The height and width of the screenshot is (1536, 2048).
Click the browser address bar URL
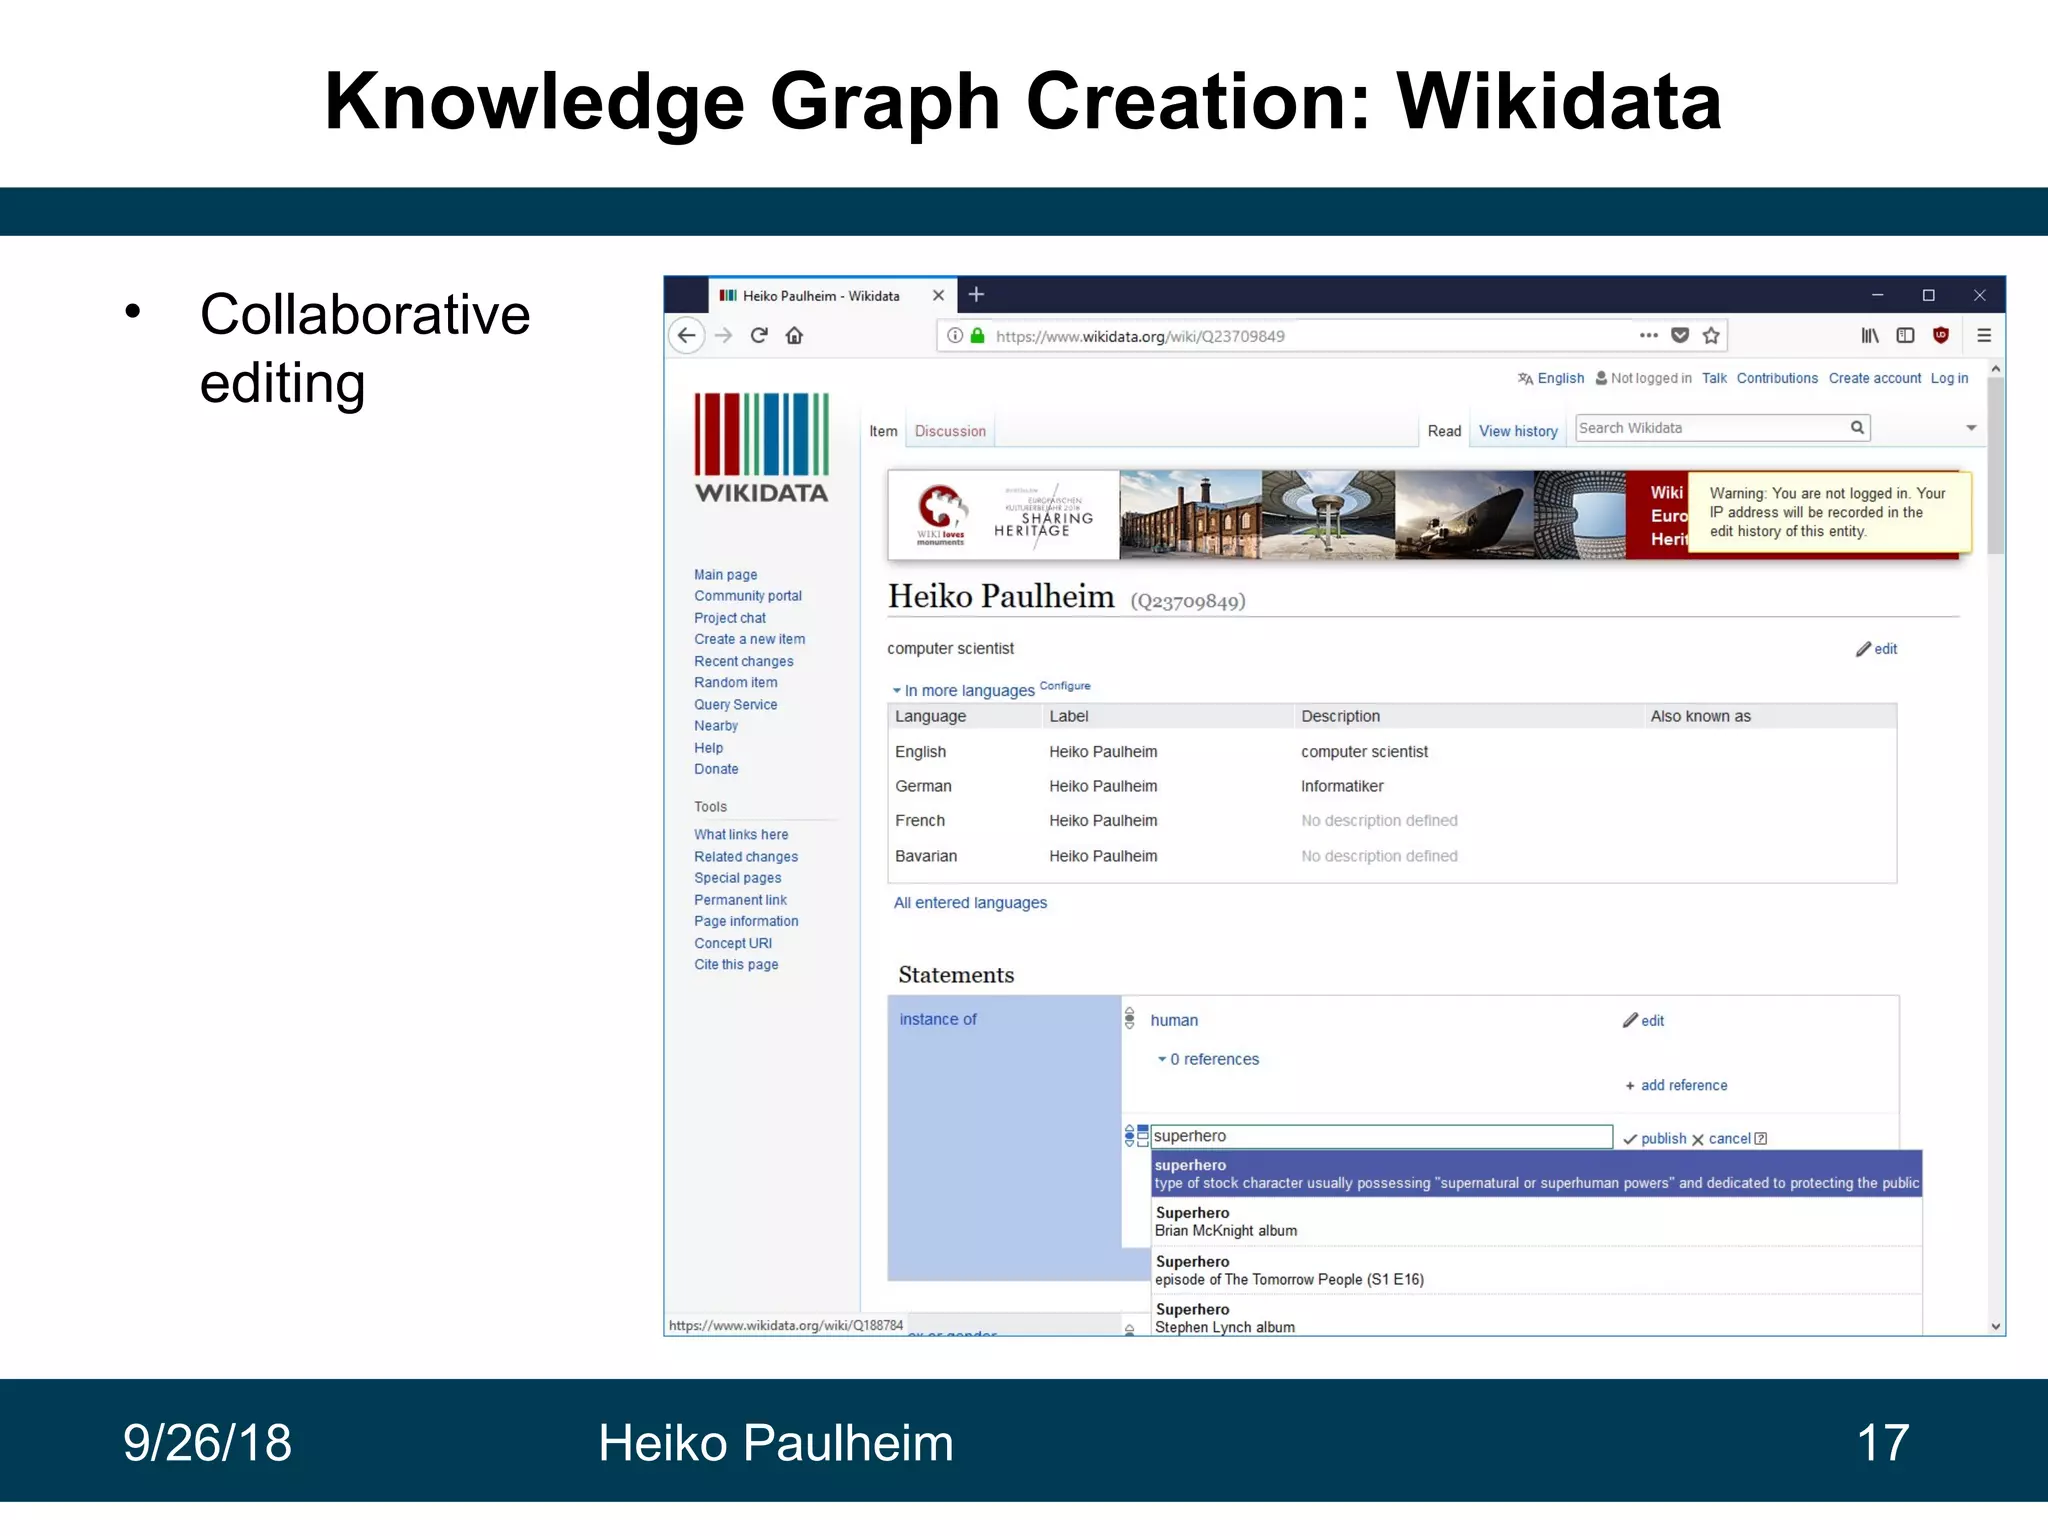pyautogui.click(x=1140, y=336)
